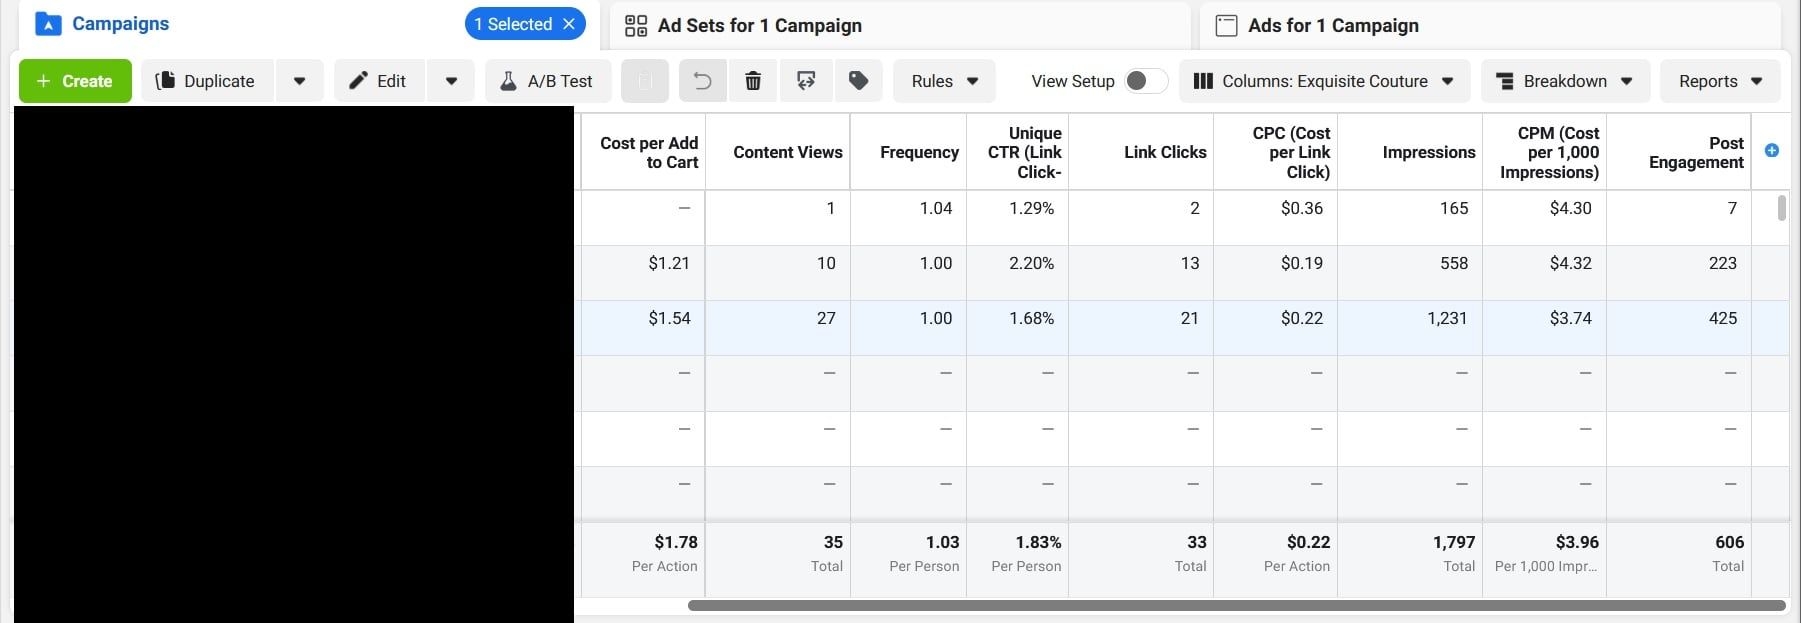
Task: Add a column with the blue plus icon
Action: [x=1771, y=151]
